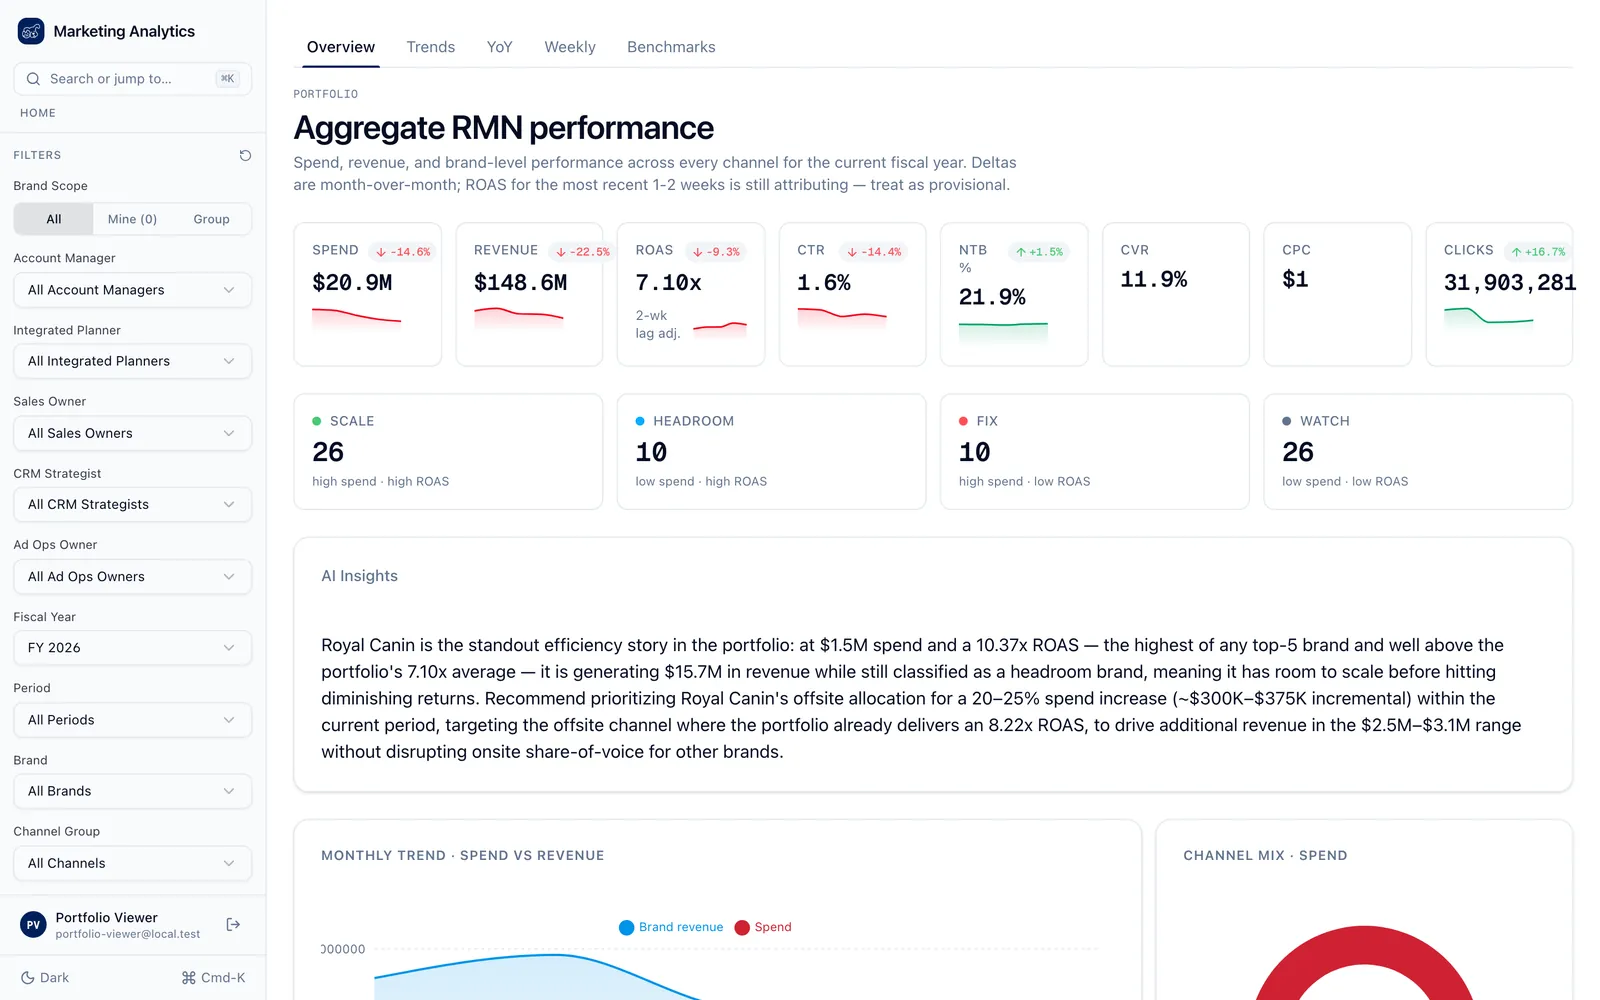
Task: Click the 31,903,281 clicks value
Action: point(1510,283)
